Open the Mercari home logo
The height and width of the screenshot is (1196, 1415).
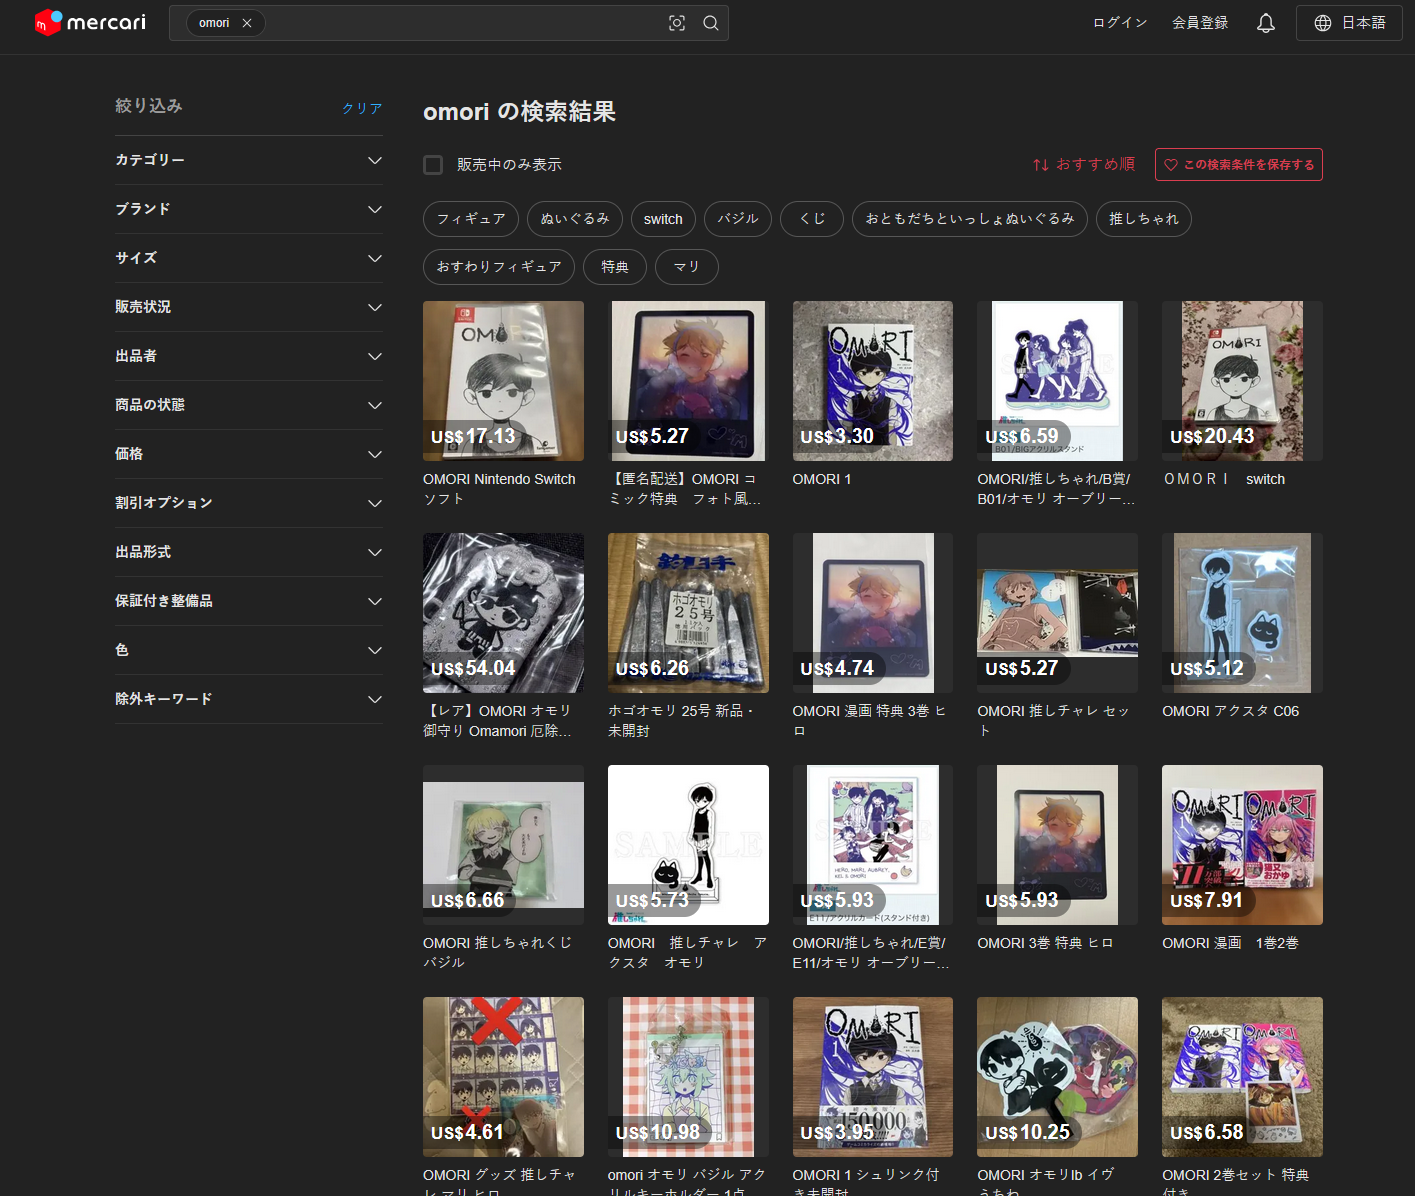tap(90, 22)
